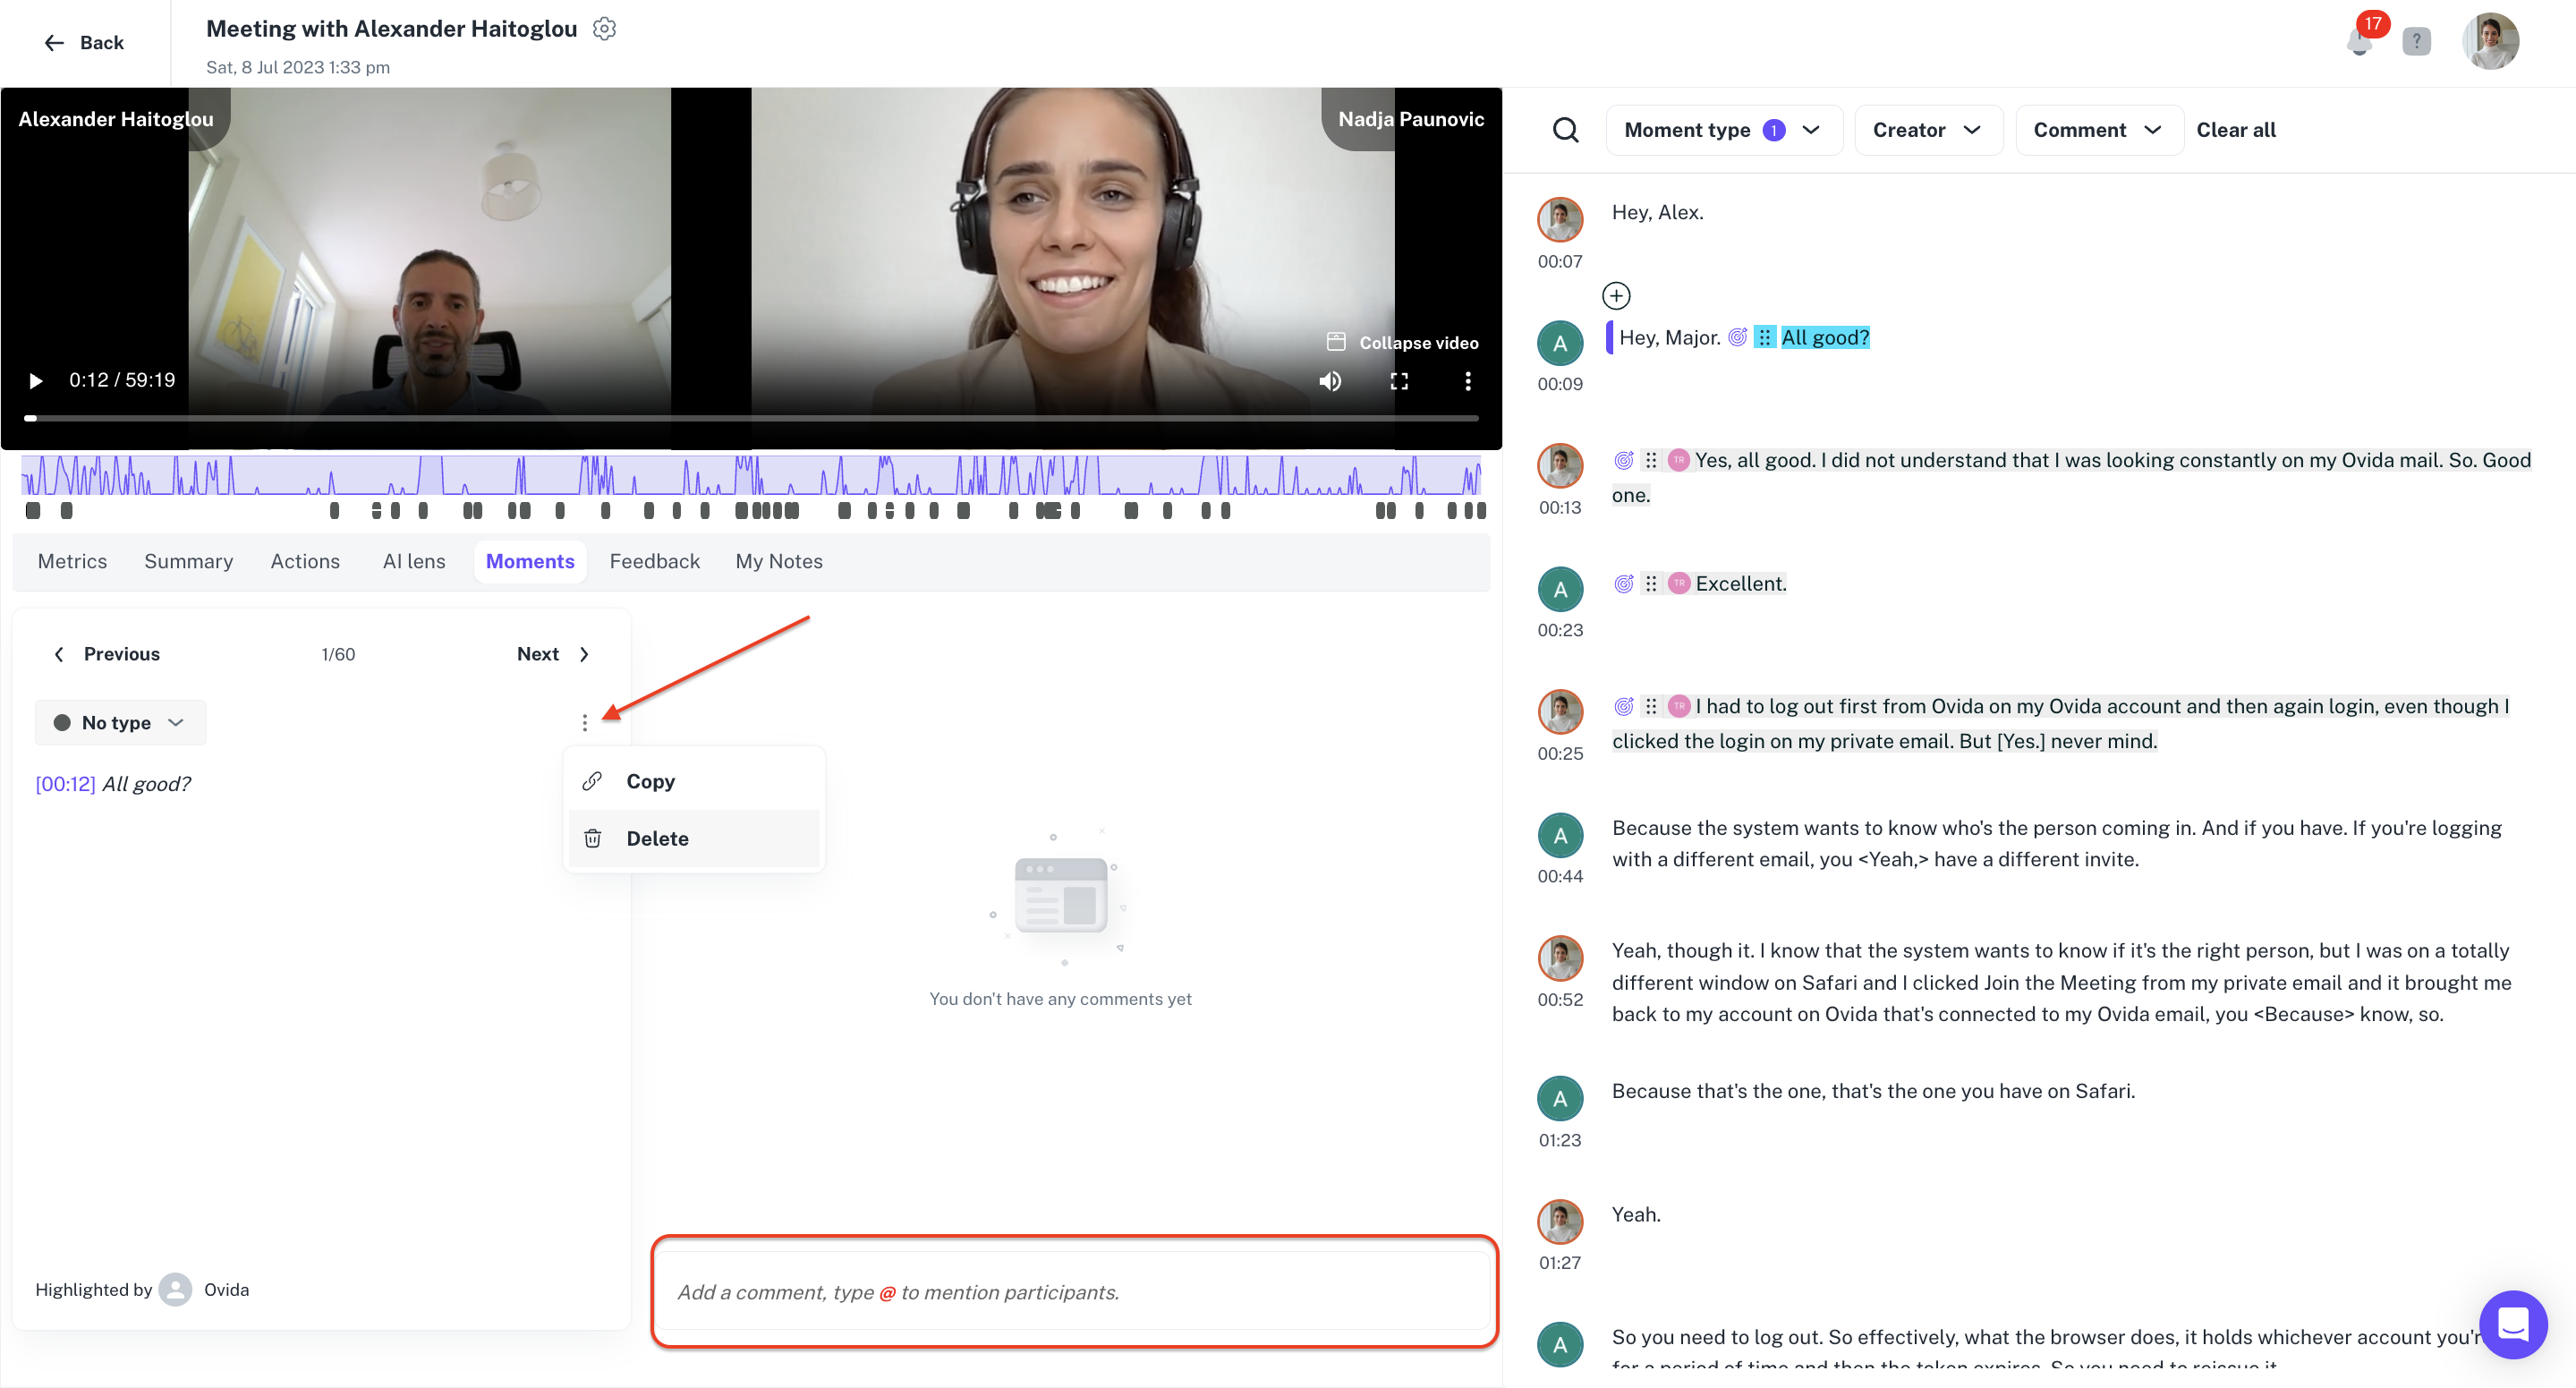Screen dimensions: 2576x1388
Task: Choose Copy from moment menu
Action: click(x=694, y=781)
